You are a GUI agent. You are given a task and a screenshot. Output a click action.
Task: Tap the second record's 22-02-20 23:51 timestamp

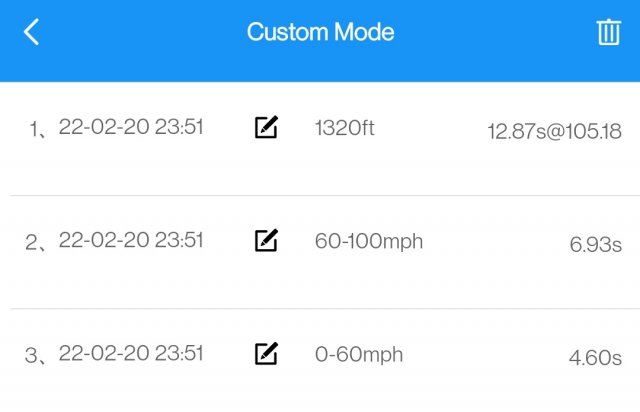click(131, 240)
